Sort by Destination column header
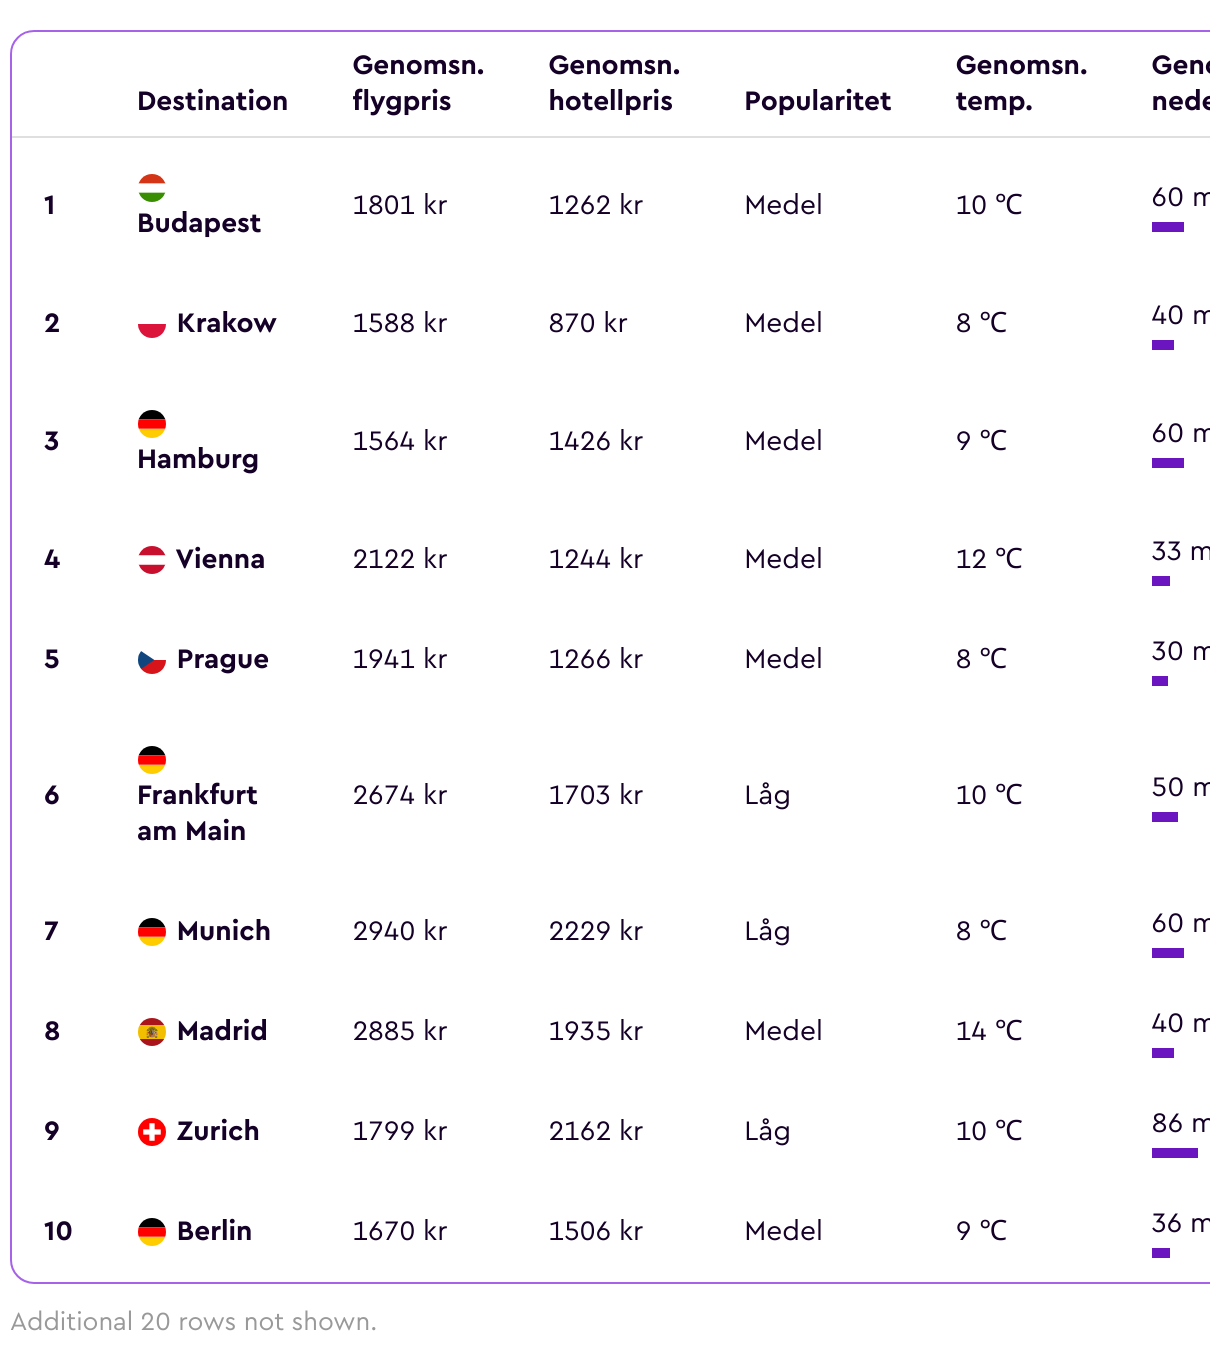 point(212,101)
